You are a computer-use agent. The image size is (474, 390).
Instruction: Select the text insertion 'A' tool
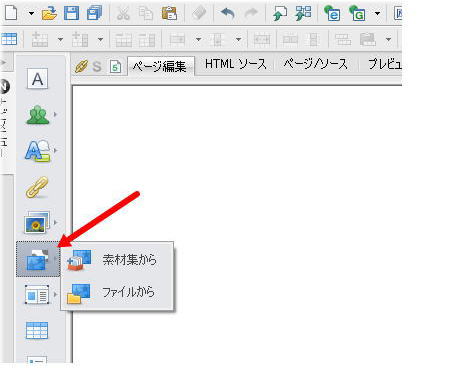37,79
